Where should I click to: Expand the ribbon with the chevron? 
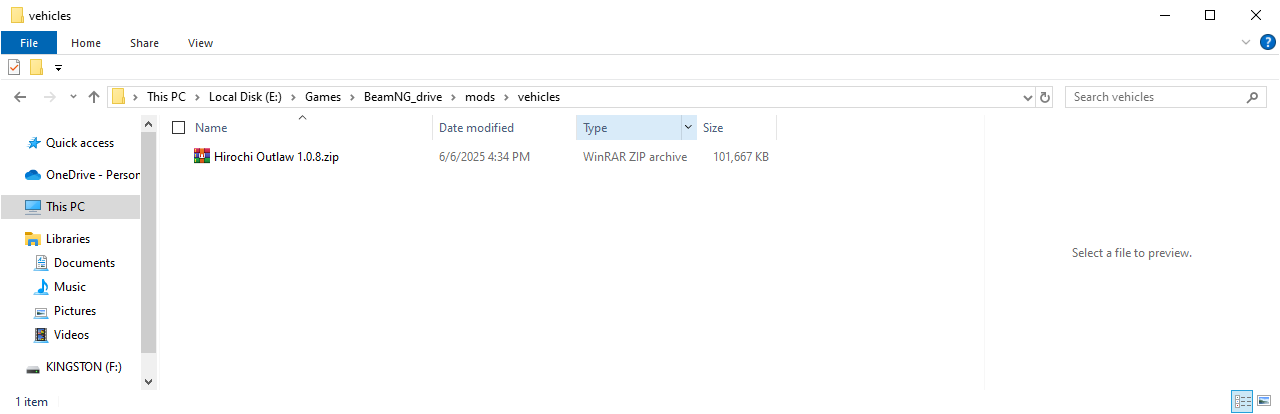tap(1245, 43)
